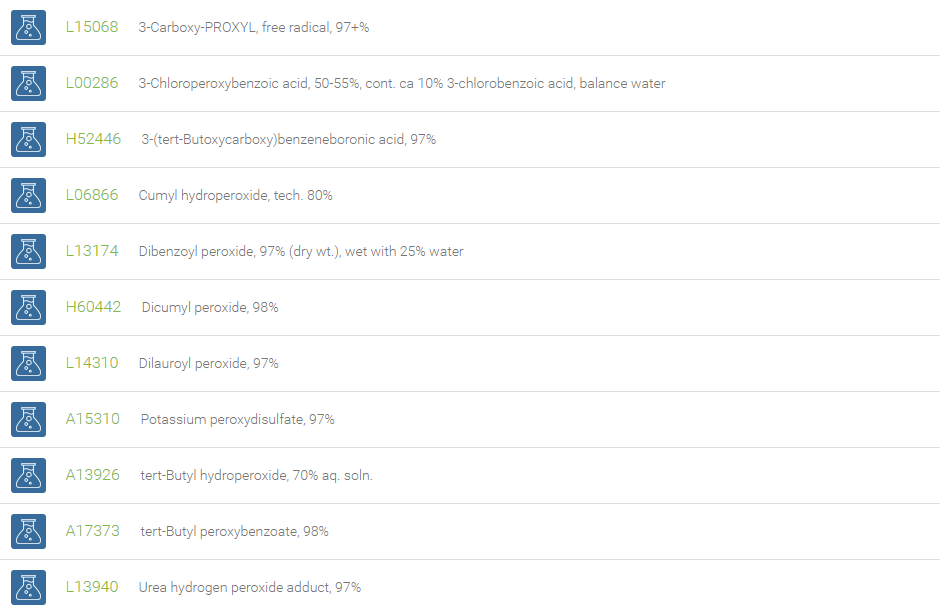Viewport: 940px width, 613px height.
Task: Click the flask icon beside L15068
Action: pyautogui.click(x=28, y=28)
